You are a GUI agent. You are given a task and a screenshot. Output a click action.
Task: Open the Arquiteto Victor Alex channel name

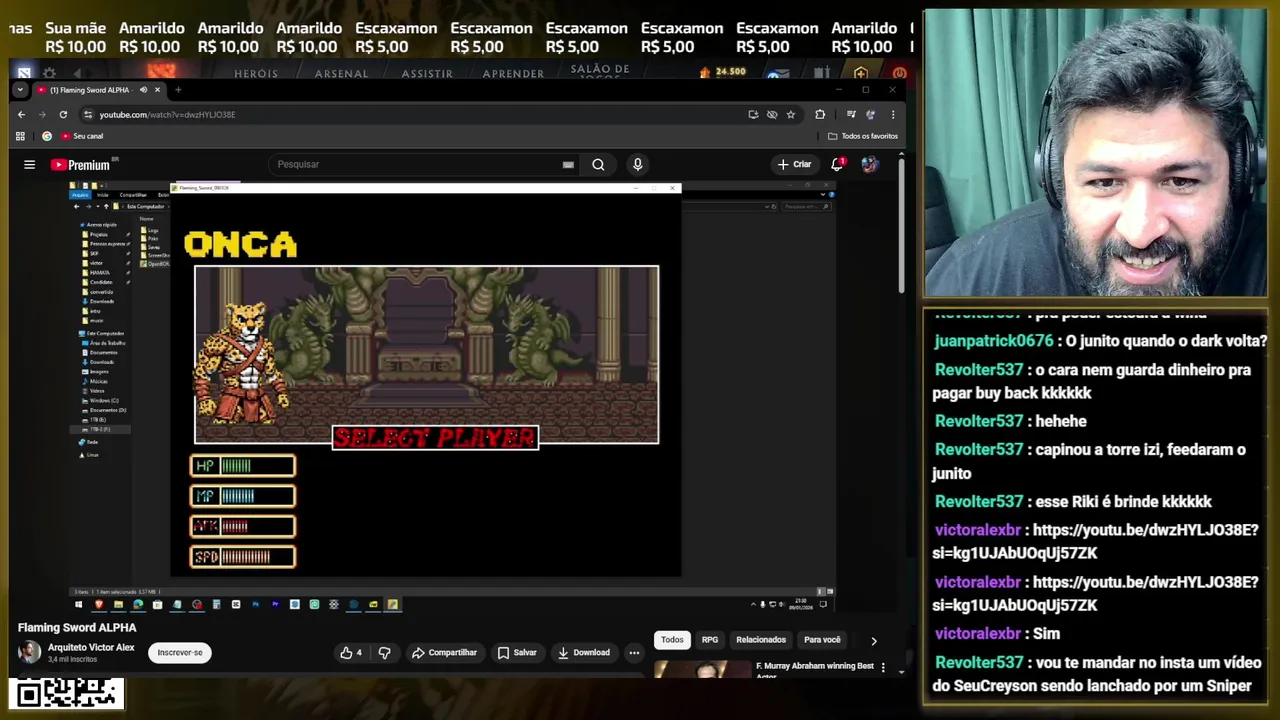click(x=91, y=647)
